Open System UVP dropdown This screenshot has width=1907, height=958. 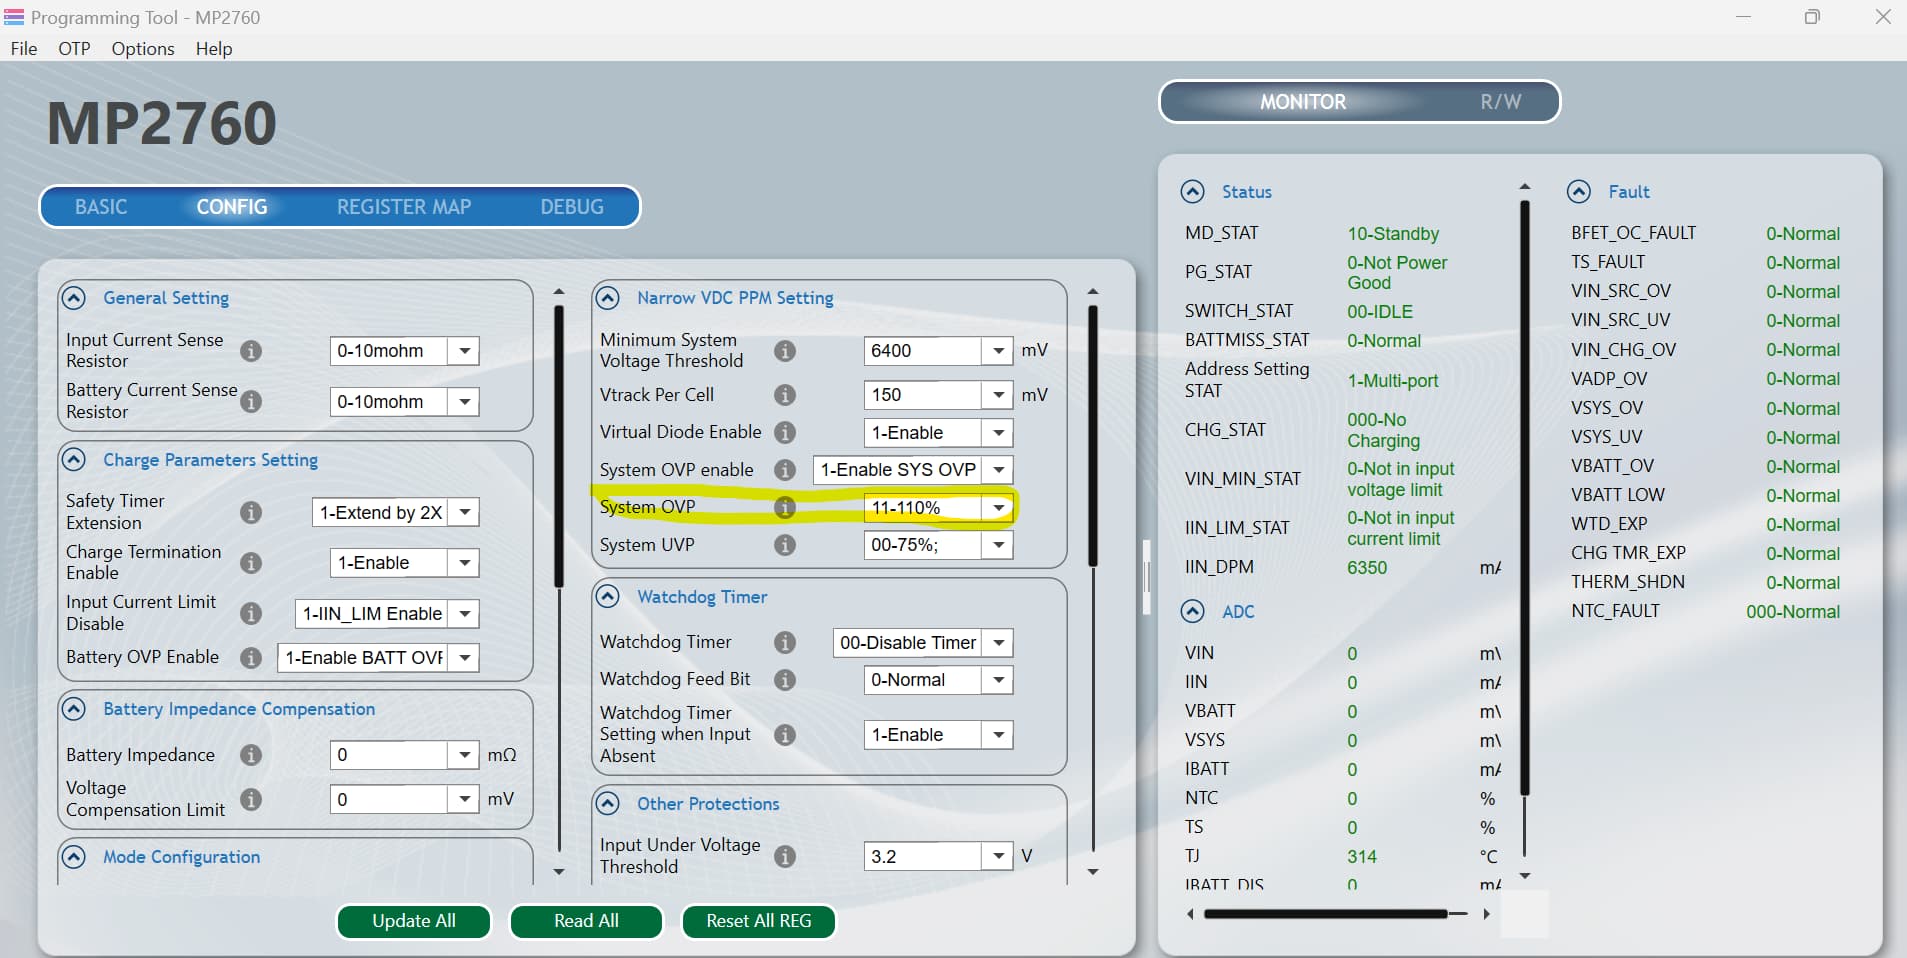coord(998,545)
